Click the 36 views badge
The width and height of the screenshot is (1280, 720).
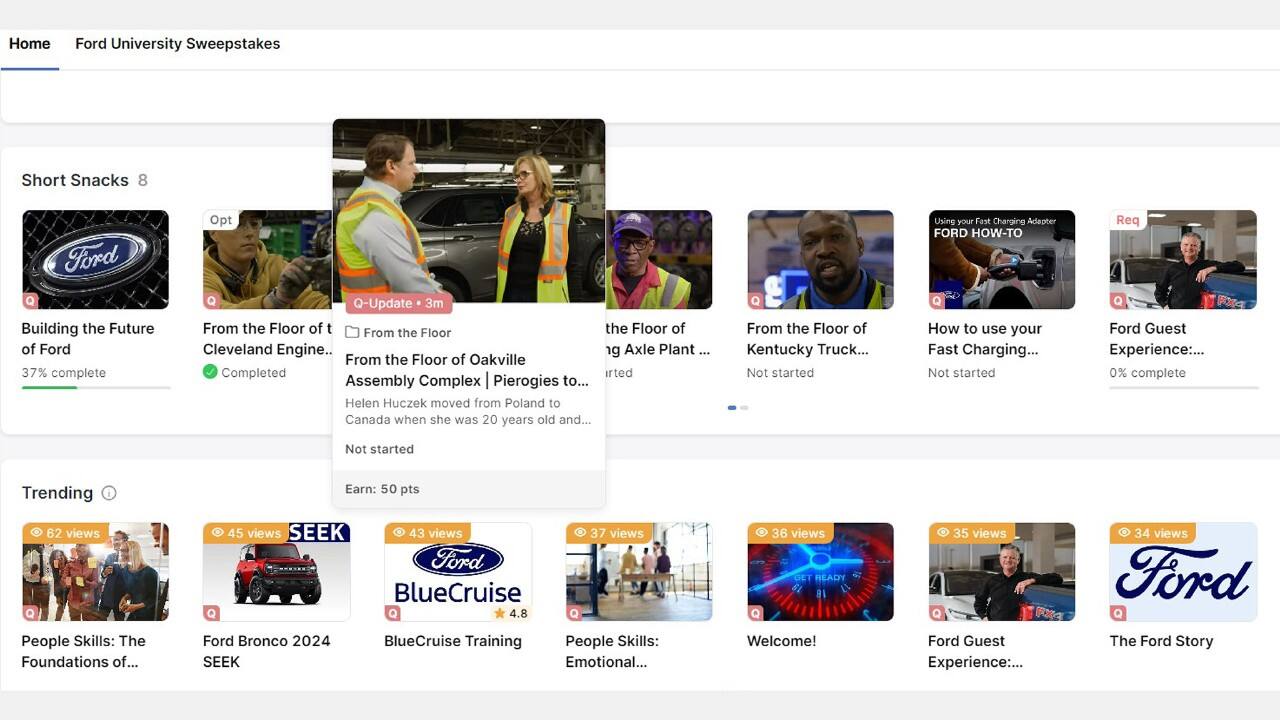tap(790, 533)
